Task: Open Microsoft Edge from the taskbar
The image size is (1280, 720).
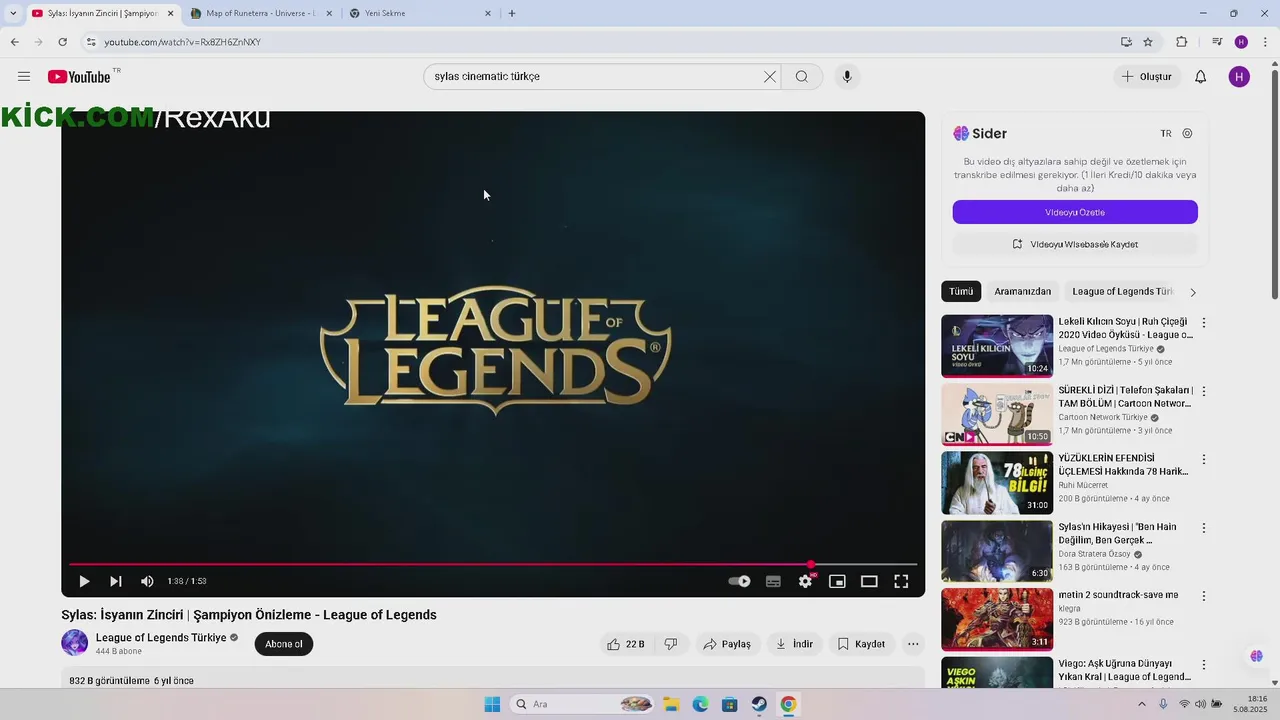Action: pos(700,704)
